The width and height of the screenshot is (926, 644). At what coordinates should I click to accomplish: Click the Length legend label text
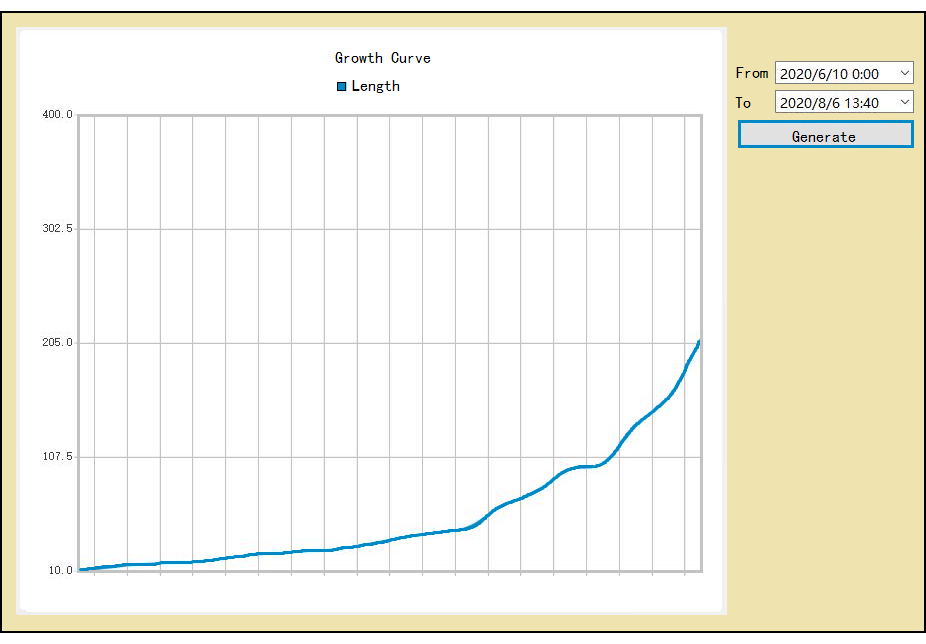(x=376, y=87)
